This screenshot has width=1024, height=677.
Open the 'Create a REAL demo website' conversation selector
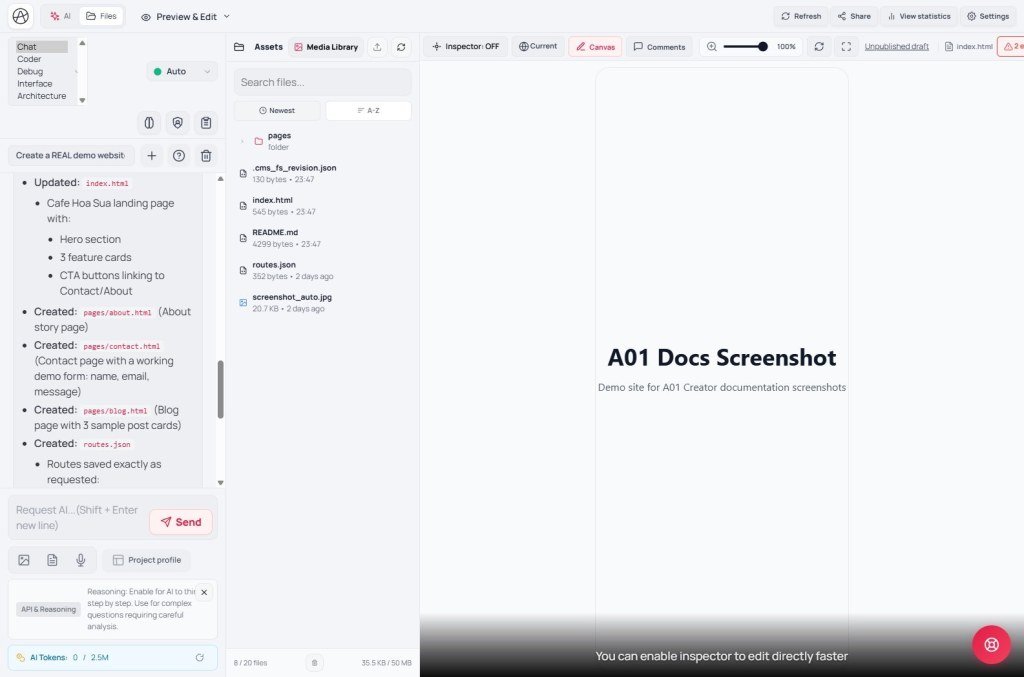[x=71, y=155]
